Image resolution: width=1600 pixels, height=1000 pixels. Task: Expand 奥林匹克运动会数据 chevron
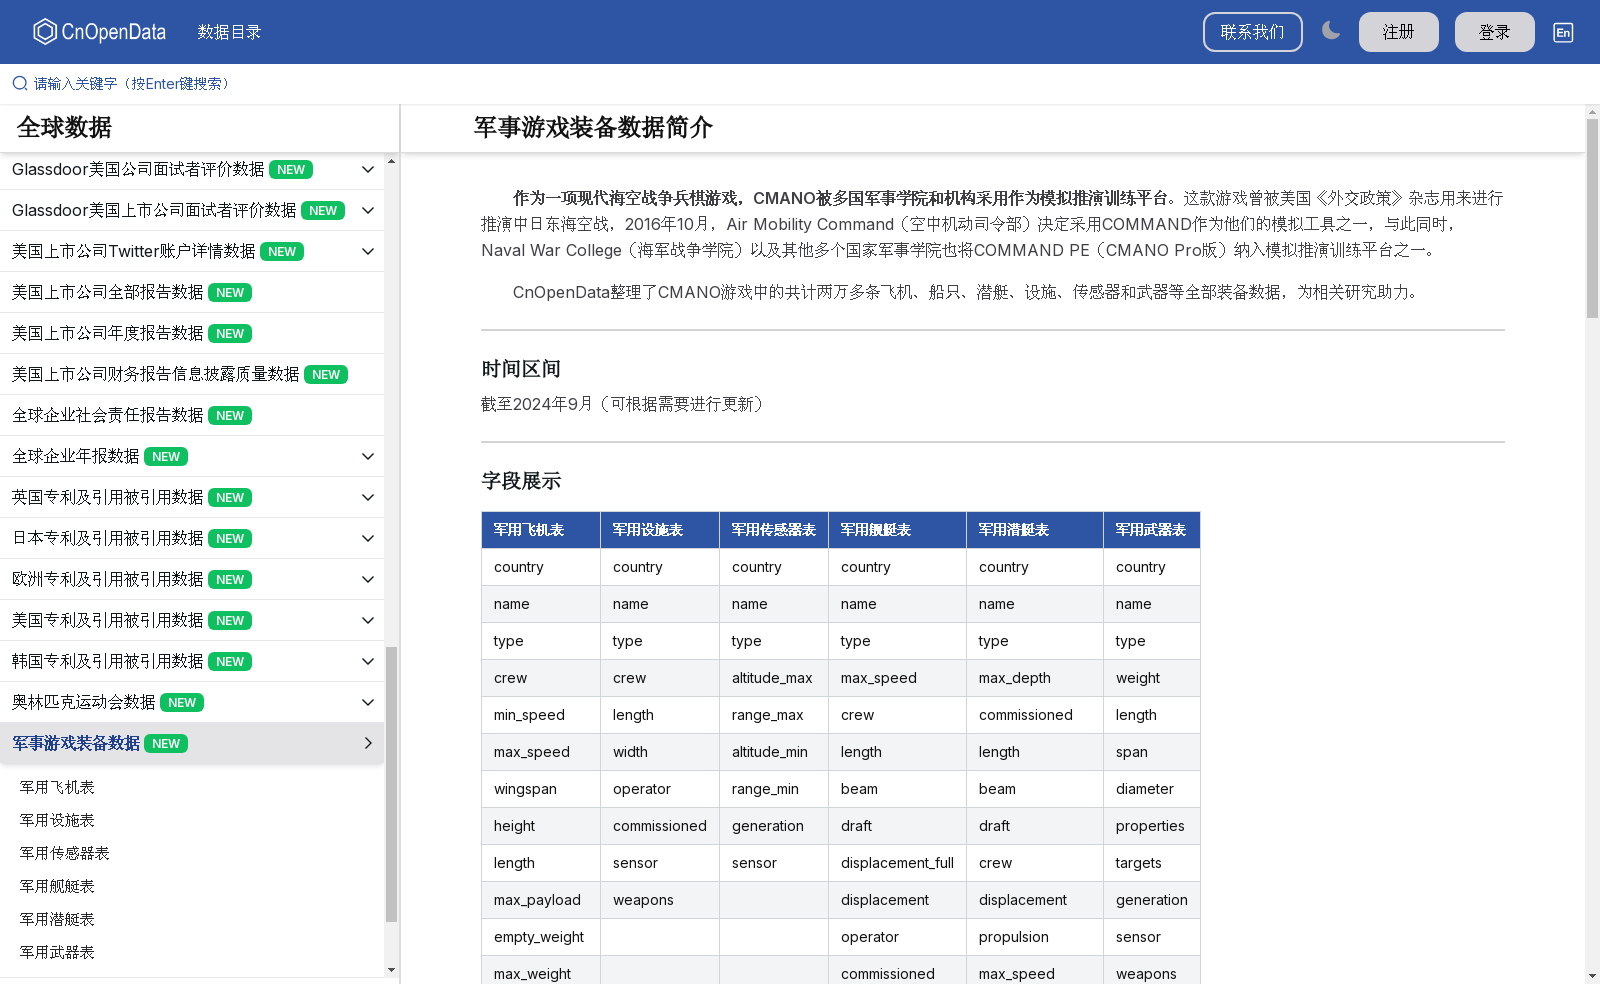point(368,703)
